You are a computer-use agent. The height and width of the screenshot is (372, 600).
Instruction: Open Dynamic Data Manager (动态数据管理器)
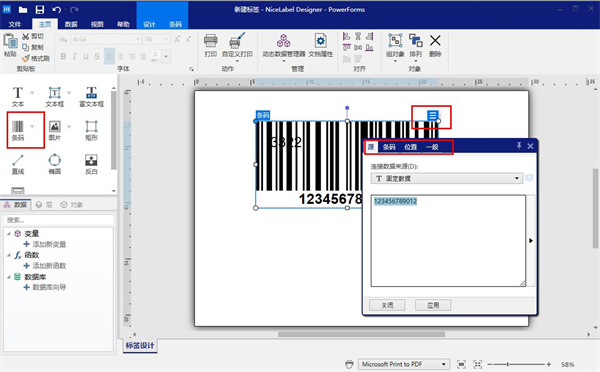pyautogui.click(x=284, y=47)
